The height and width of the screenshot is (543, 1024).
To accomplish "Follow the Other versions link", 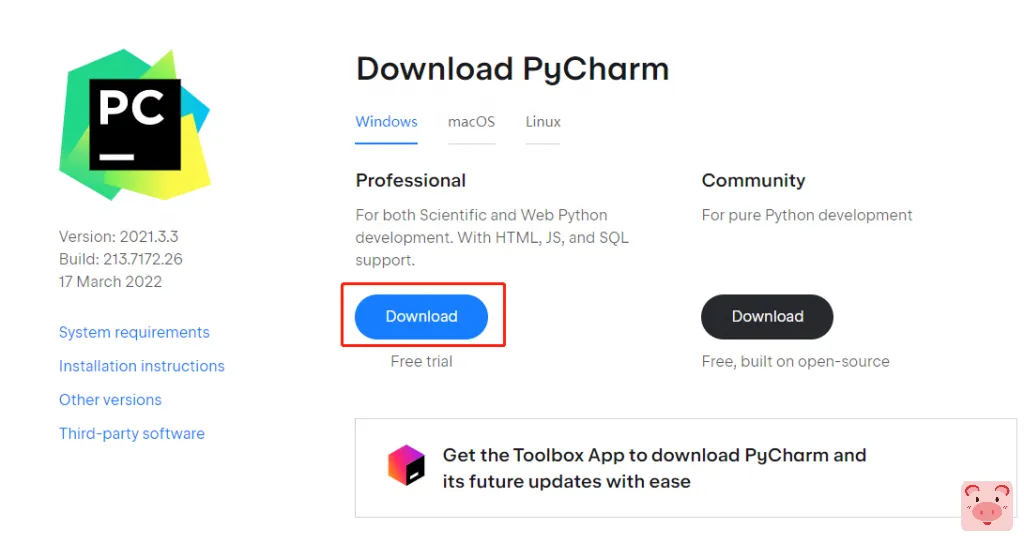I will coord(110,400).
